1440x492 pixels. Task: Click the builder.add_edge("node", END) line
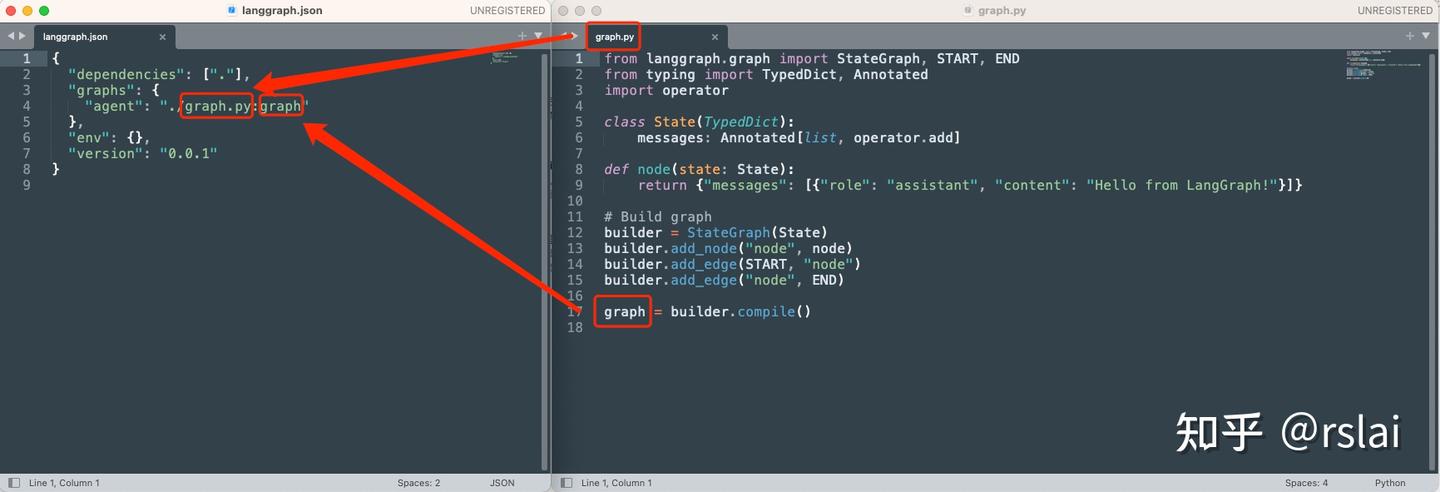tap(724, 280)
